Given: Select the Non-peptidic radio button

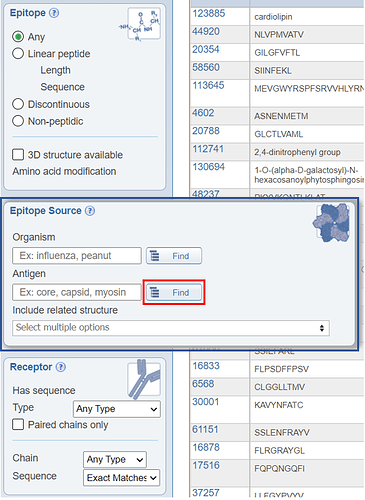Looking at the screenshot, I should (x=18, y=121).
